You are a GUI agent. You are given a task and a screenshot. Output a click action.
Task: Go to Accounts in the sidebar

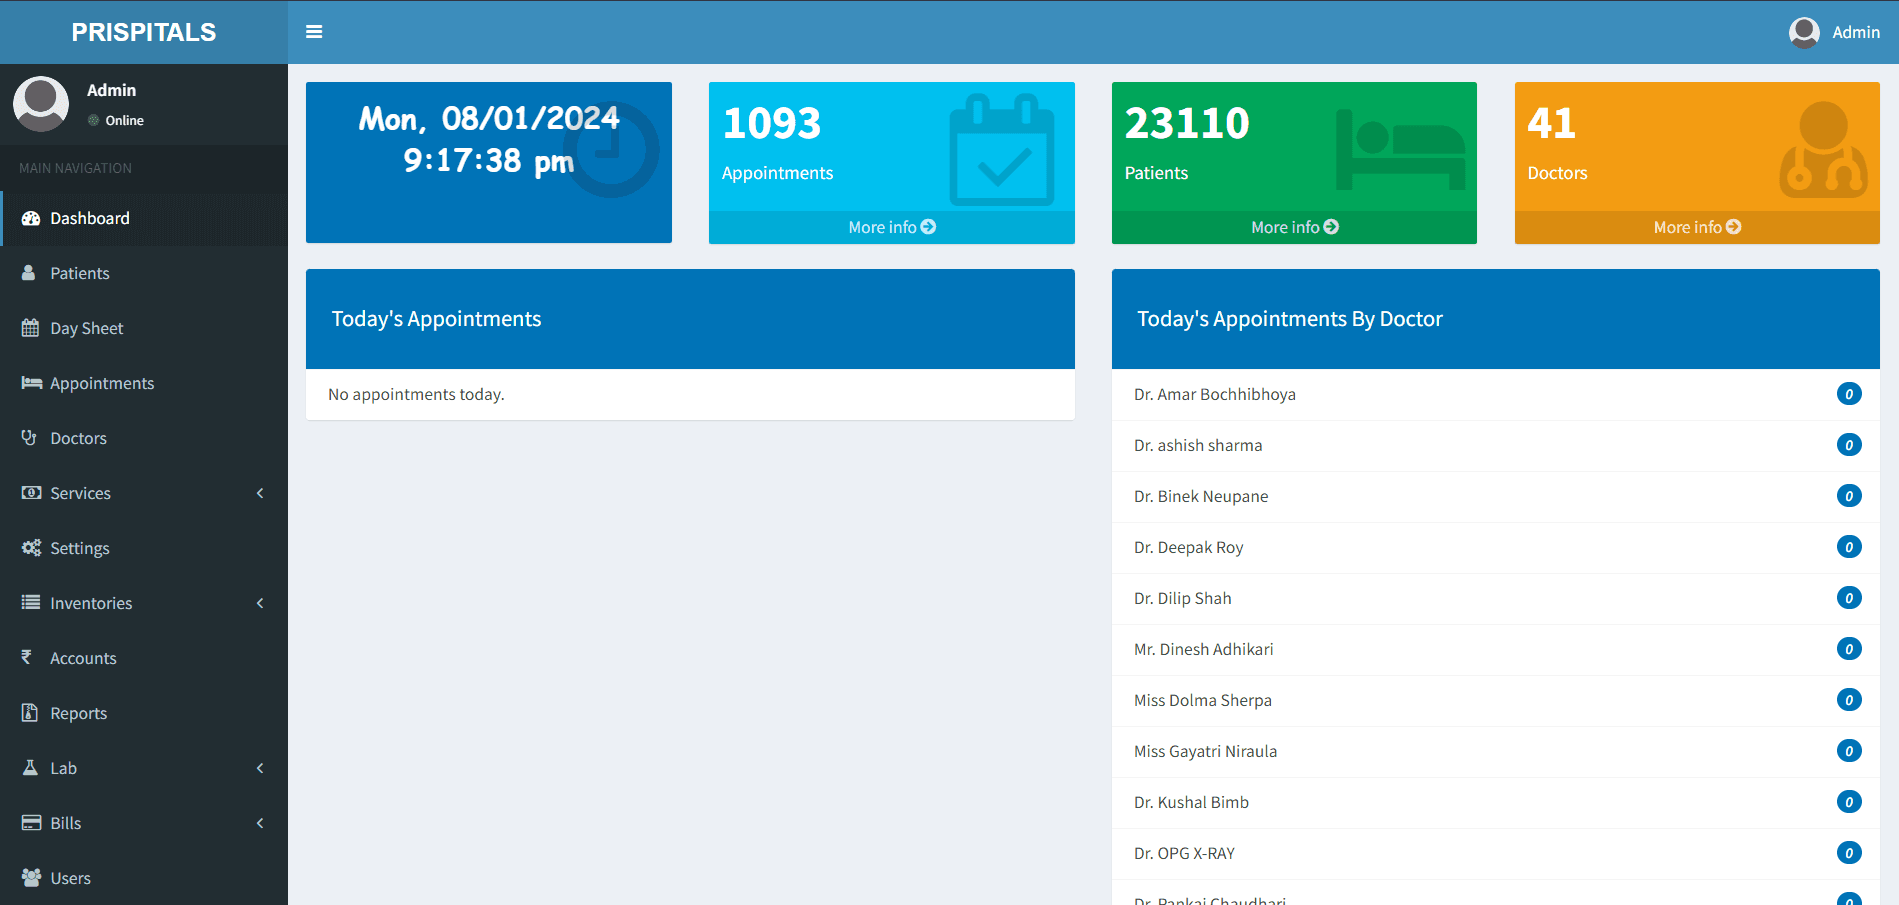(144, 658)
